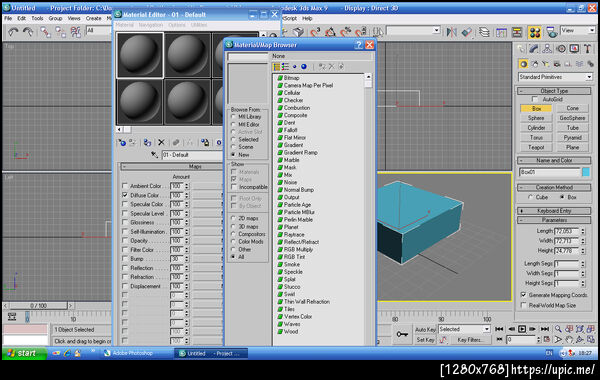Collapse the Parameters rollout
This screenshot has height=380, width=600.
[x=554, y=220]
